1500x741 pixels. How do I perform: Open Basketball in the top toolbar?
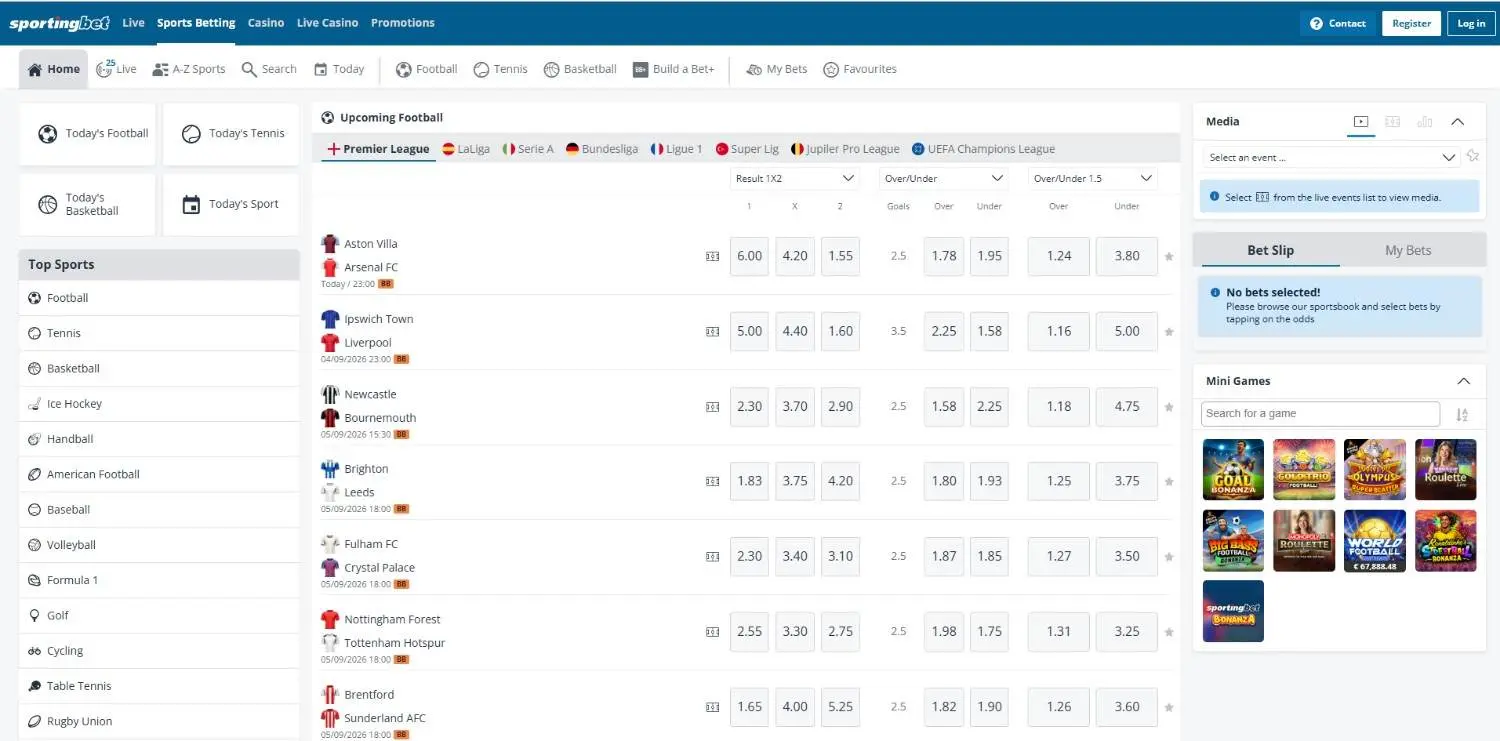click(580, 69)
